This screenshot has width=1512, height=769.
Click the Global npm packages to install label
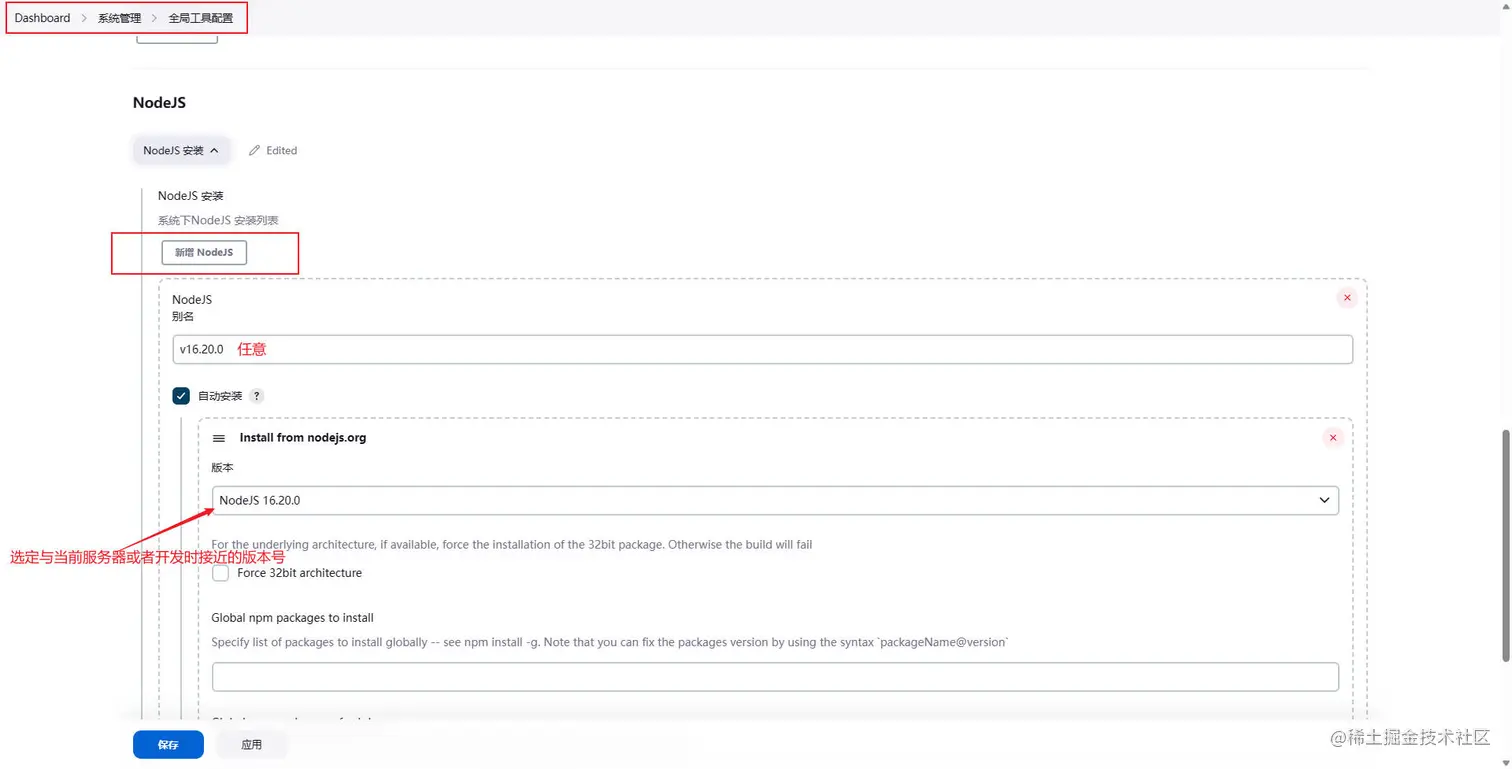pyautogui.click(x=293, y=618)
